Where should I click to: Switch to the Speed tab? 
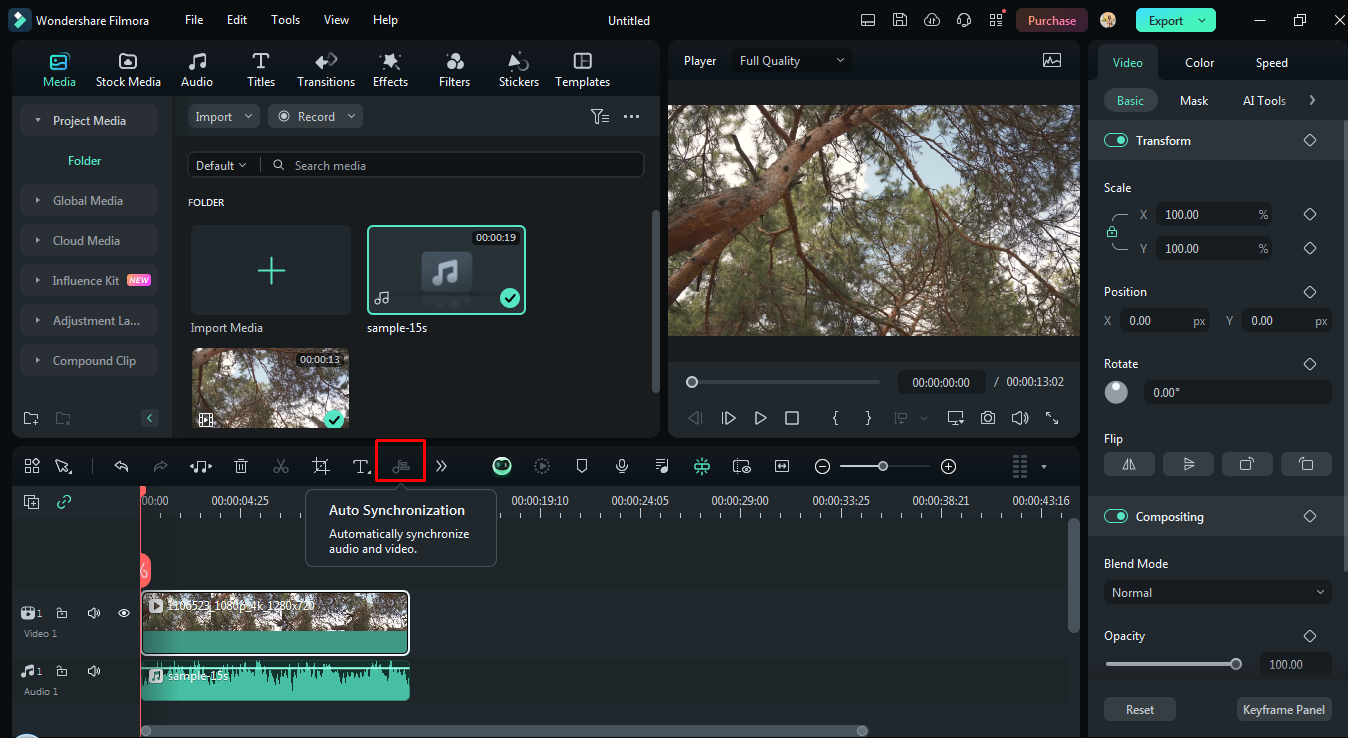click(x=1272, y=63)
